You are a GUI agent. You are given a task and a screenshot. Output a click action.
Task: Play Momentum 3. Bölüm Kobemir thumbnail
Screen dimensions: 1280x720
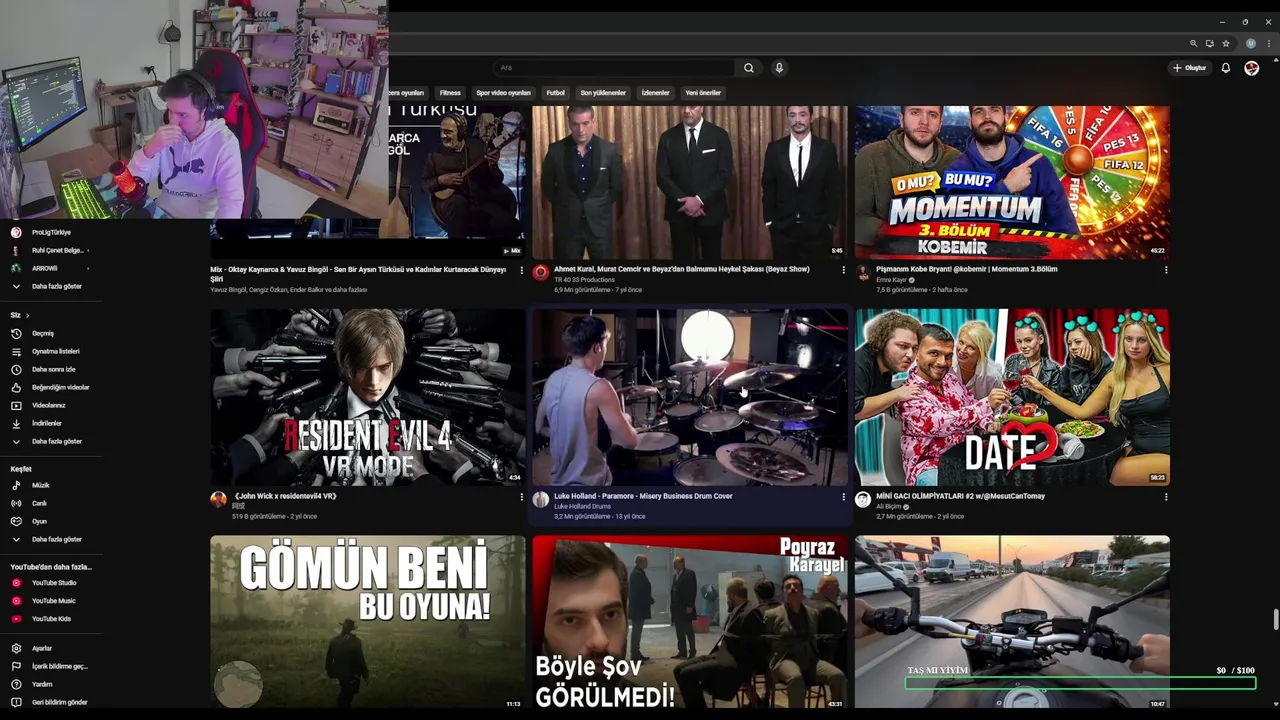pyautogui.click(x=1012, y=182)
